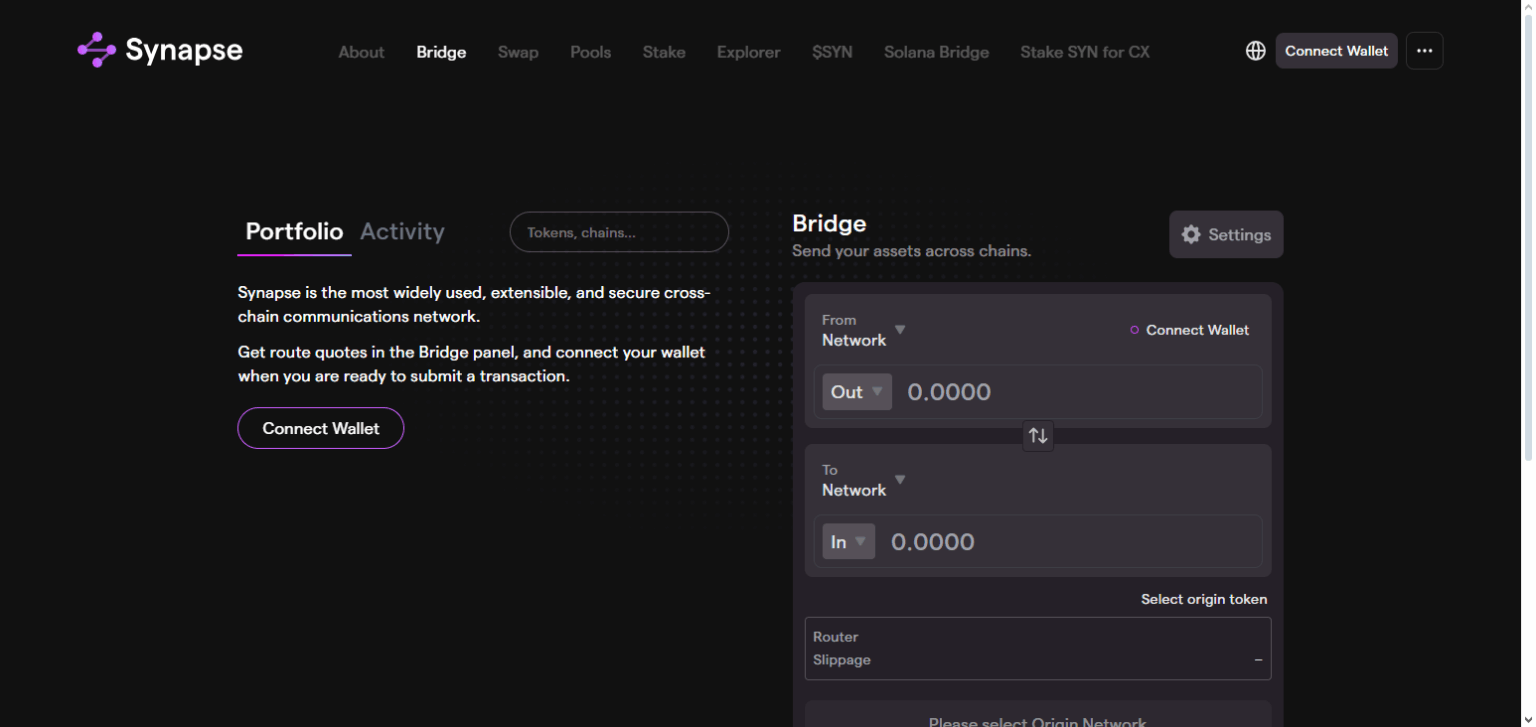Open the ellipsis more-options menu
This screenshot has width=1536, height=727.
(1424, 49)
